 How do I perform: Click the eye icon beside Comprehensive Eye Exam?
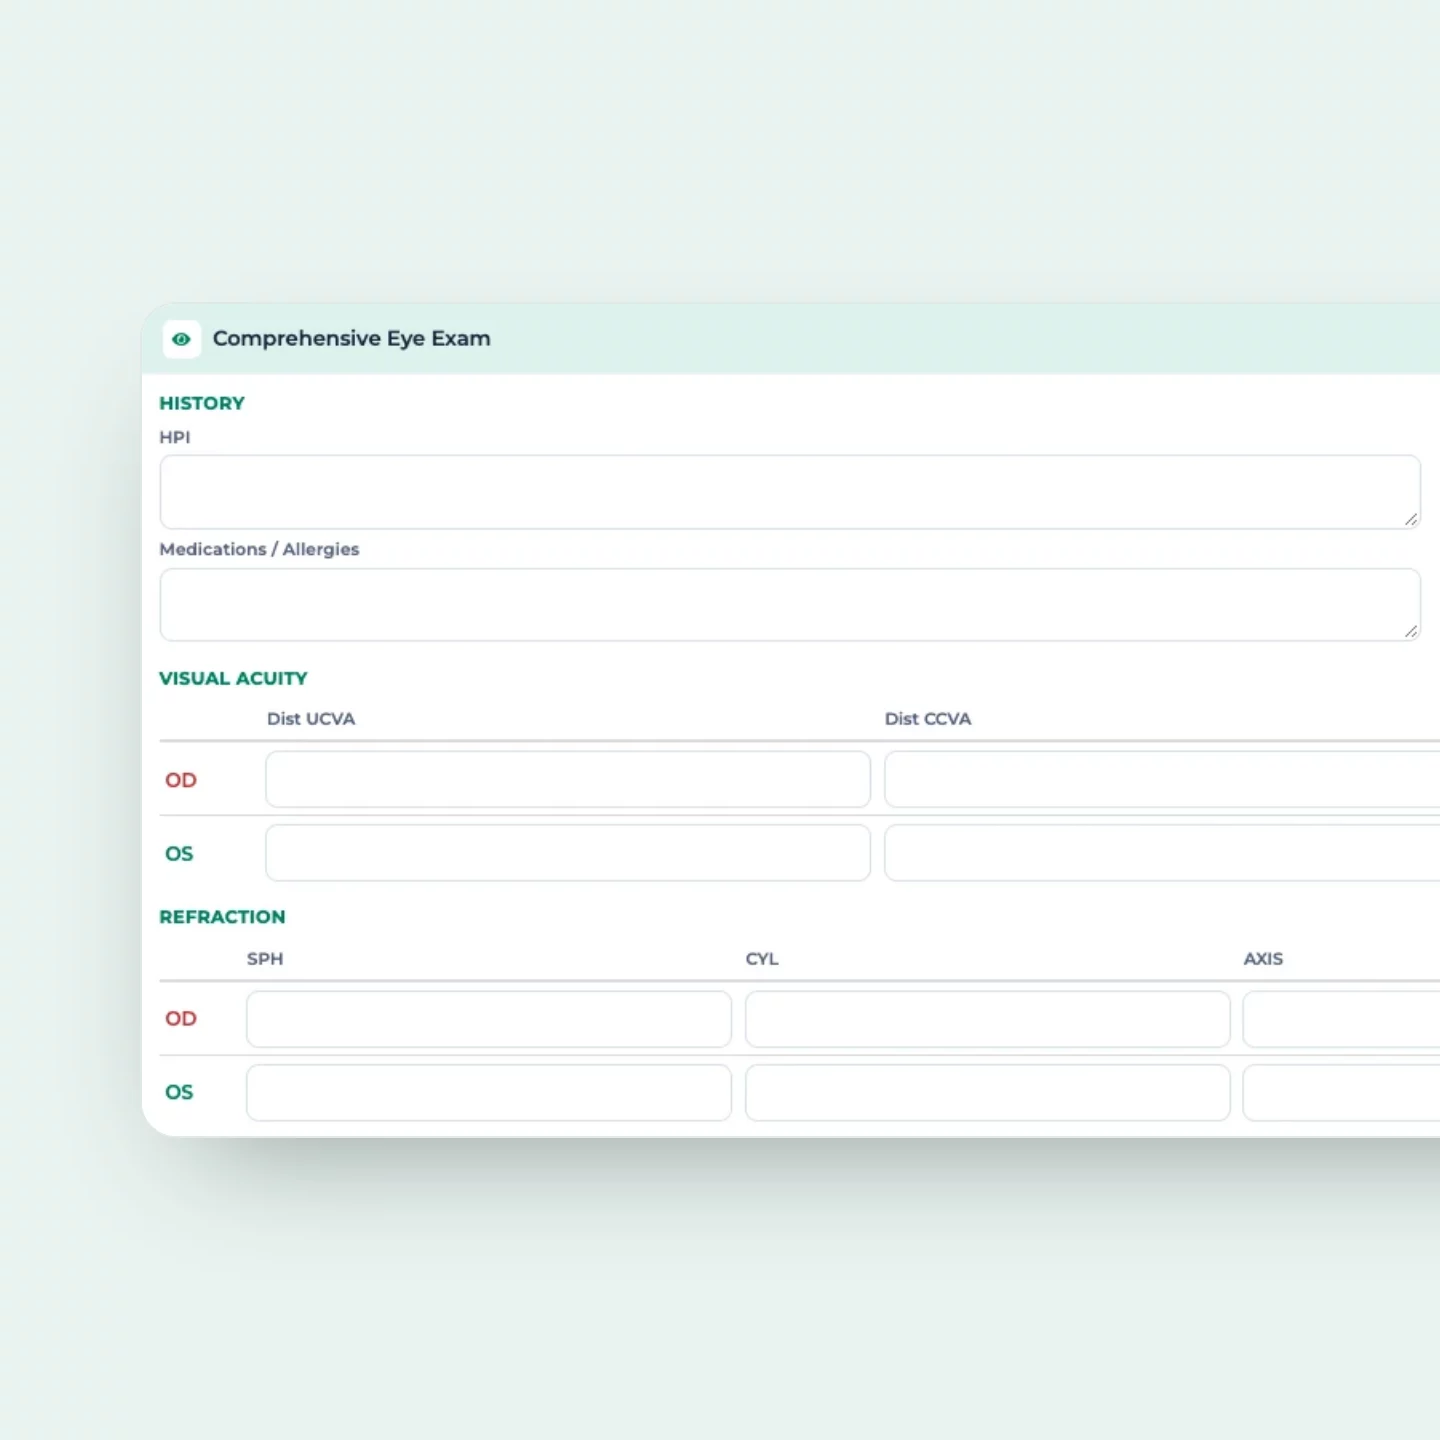point(181,339)
